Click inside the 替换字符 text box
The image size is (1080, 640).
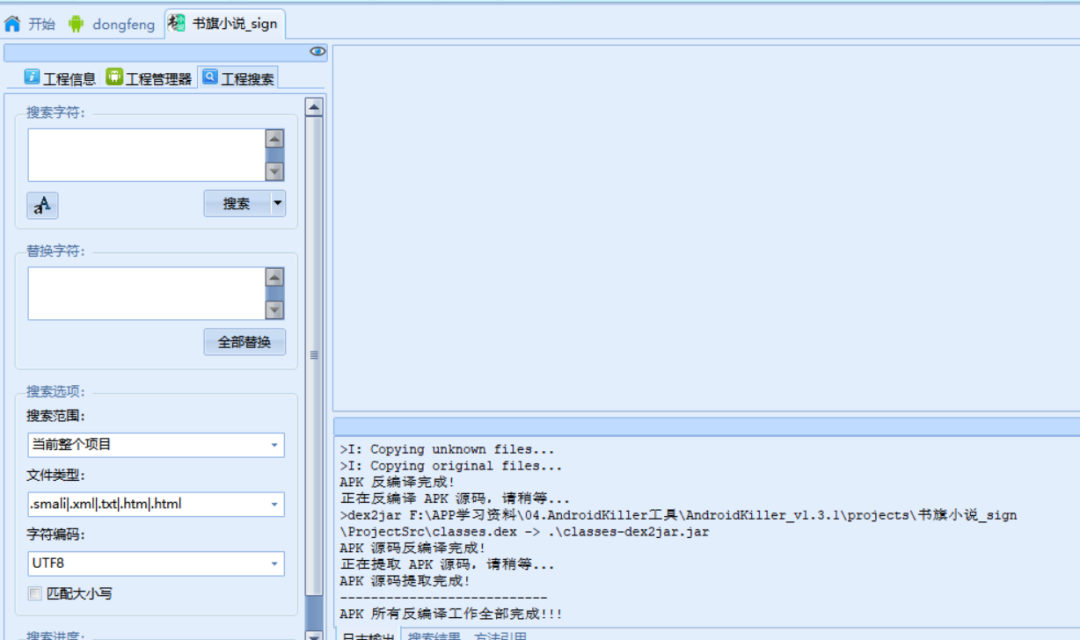tap(147, 293)
